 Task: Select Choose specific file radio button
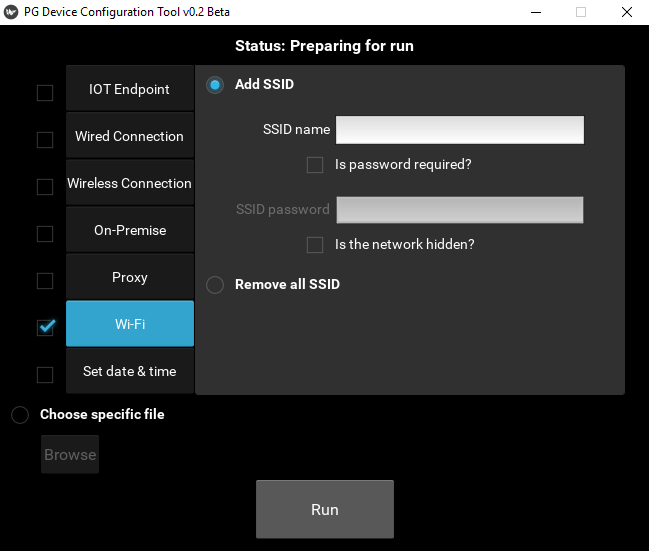20,415
